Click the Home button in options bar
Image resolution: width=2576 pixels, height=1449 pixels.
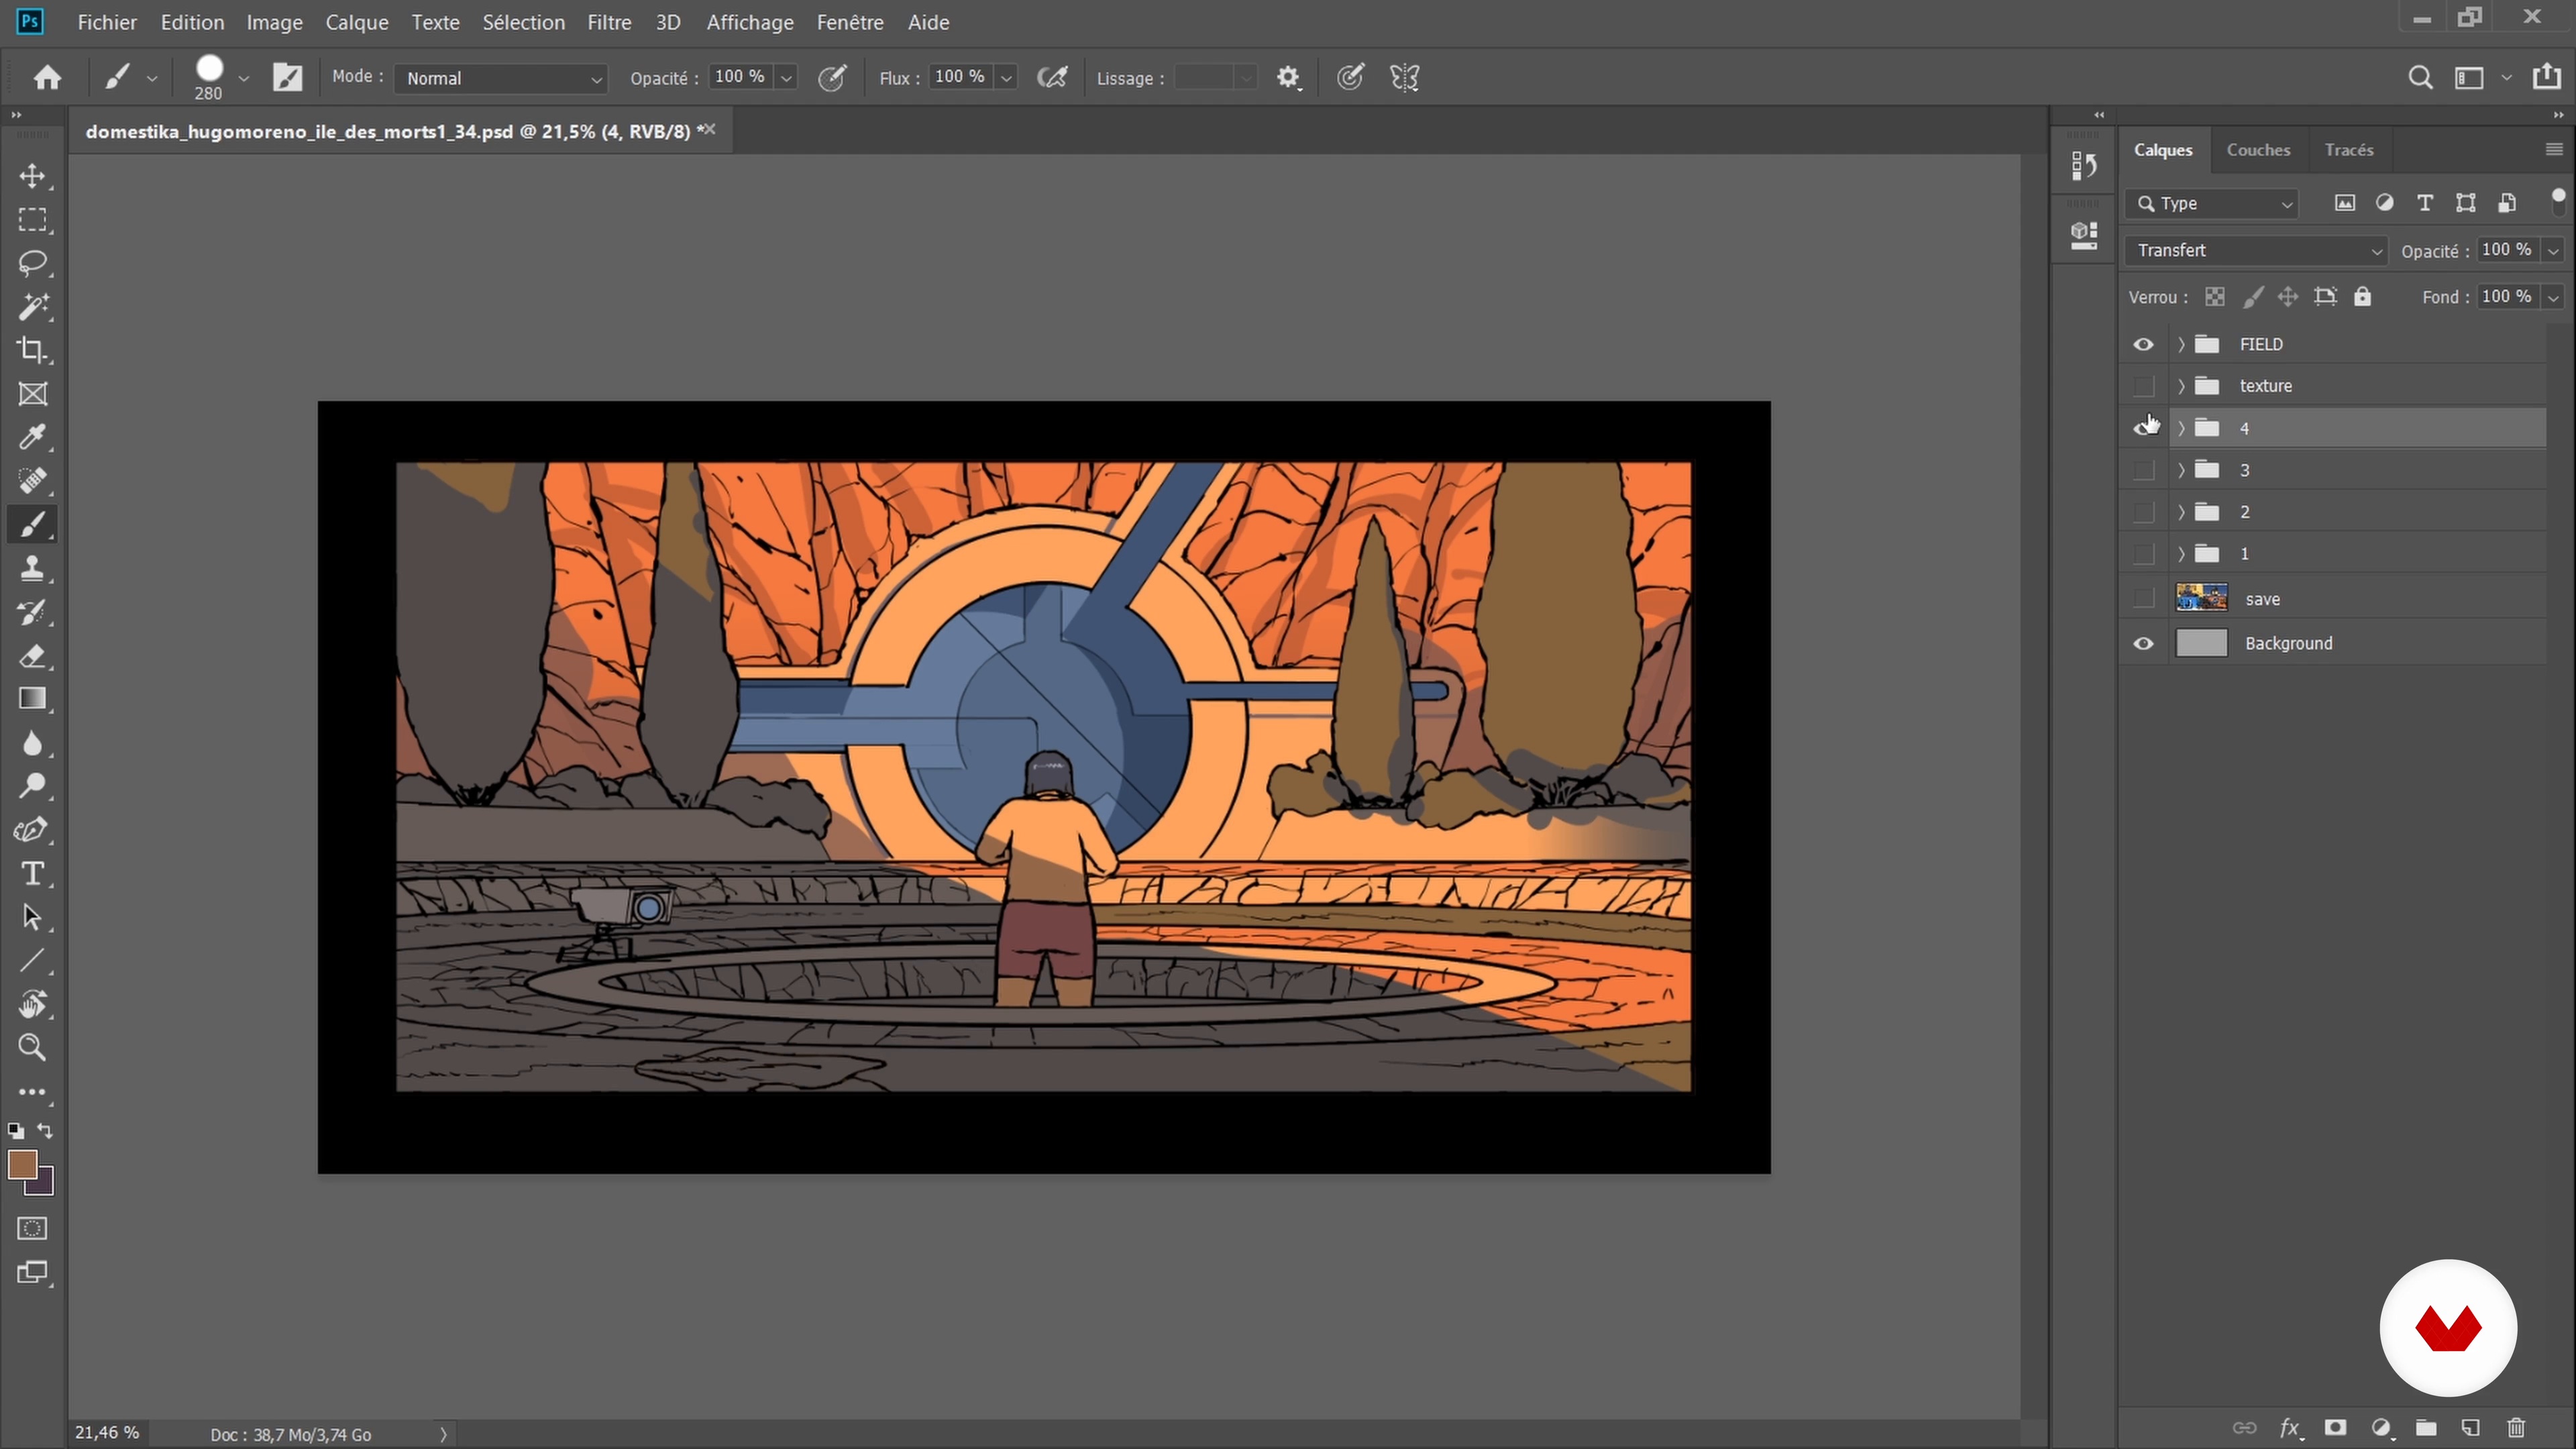tap(47, 78)
